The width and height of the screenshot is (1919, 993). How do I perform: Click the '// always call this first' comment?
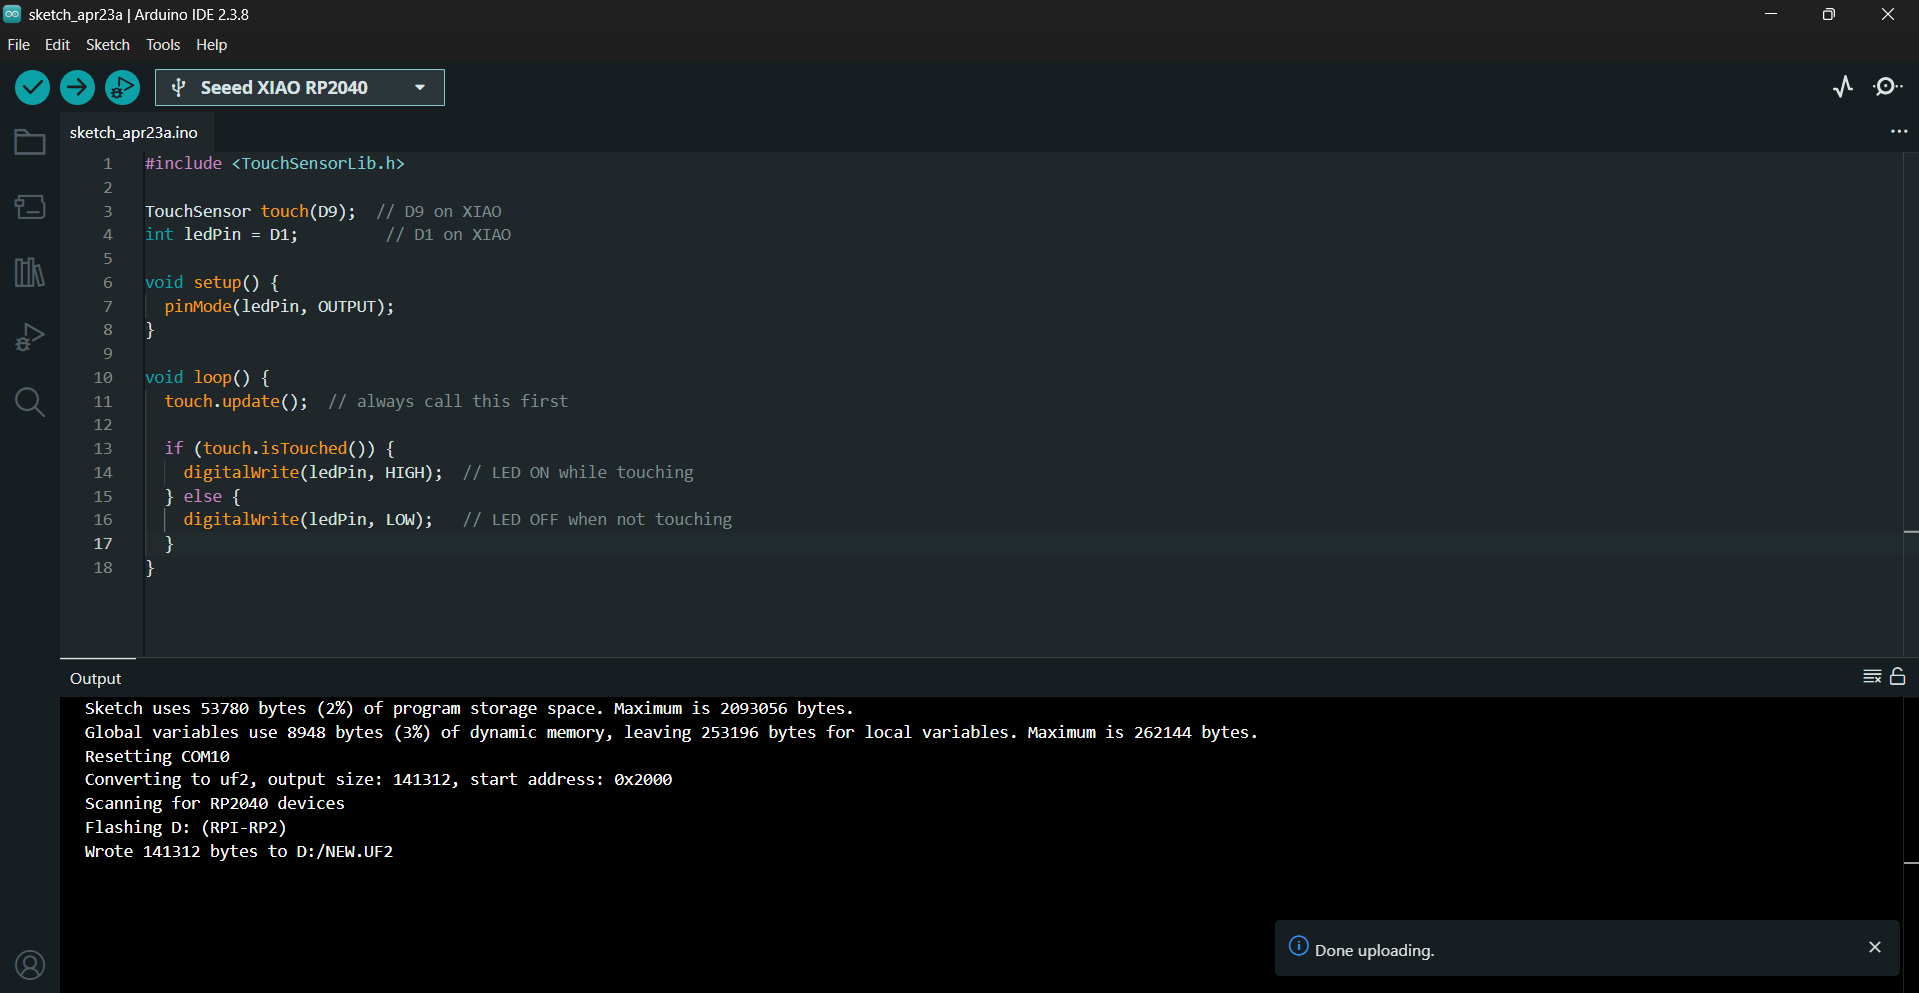click(x=448, y=402)
